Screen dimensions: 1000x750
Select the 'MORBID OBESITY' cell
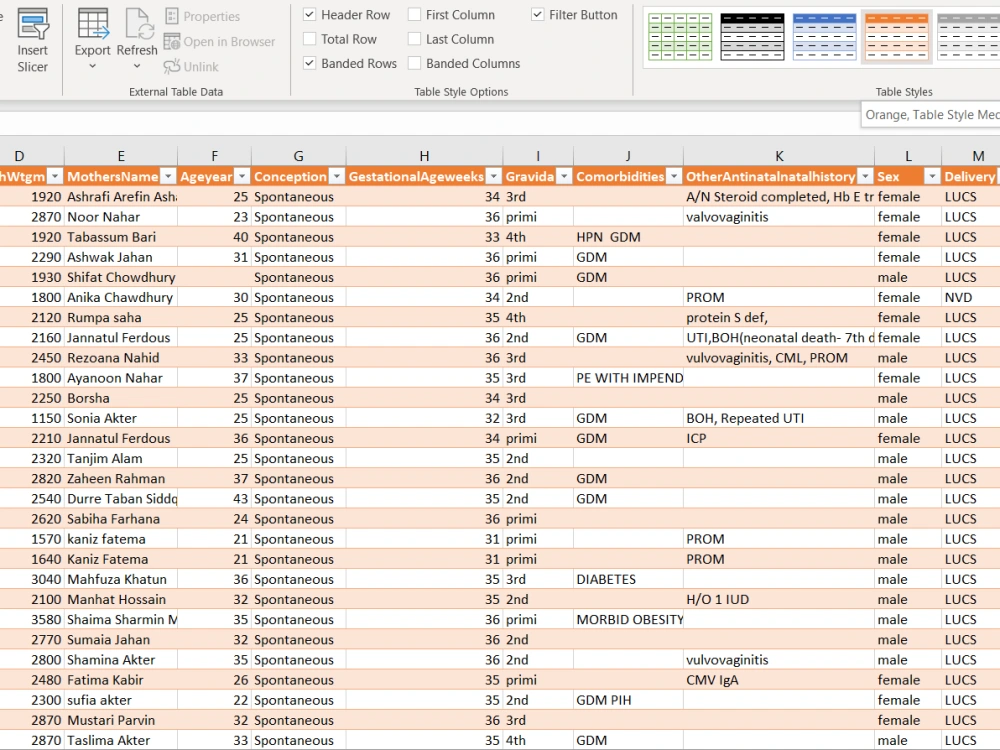(x=628, y=619)
